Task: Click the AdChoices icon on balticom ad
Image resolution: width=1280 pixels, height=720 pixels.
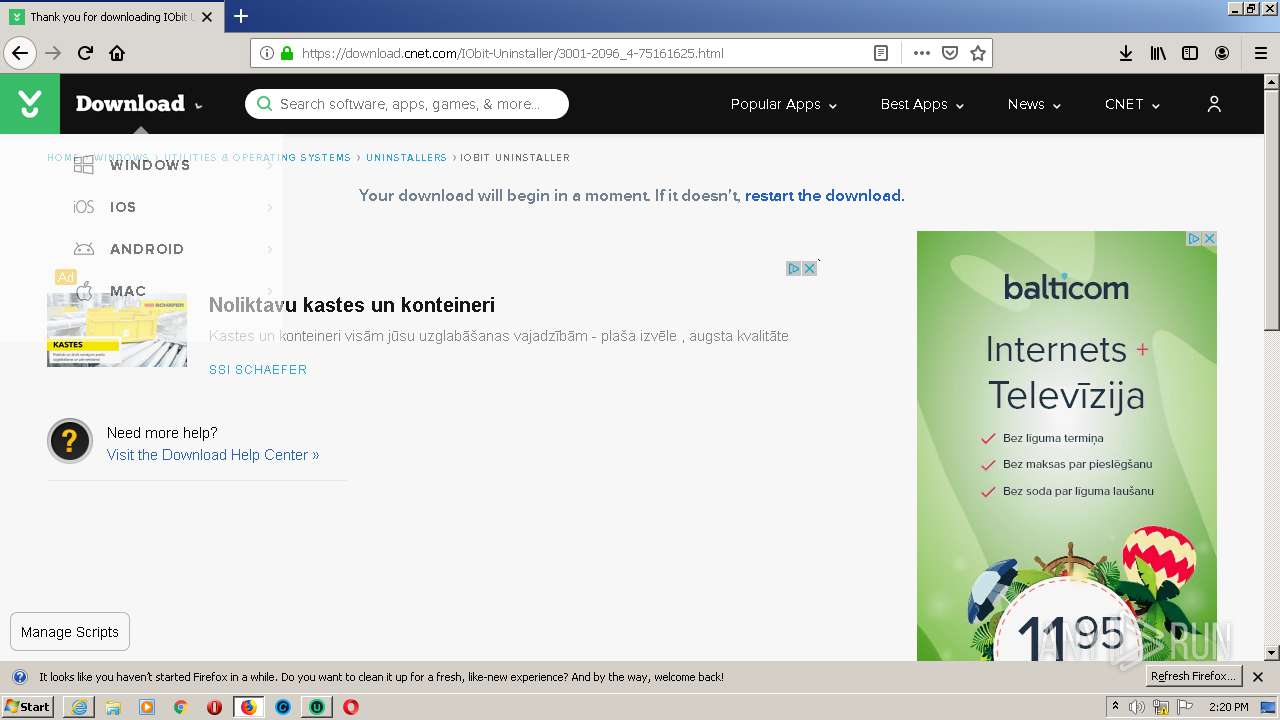Action: (x=1194, y=238)
